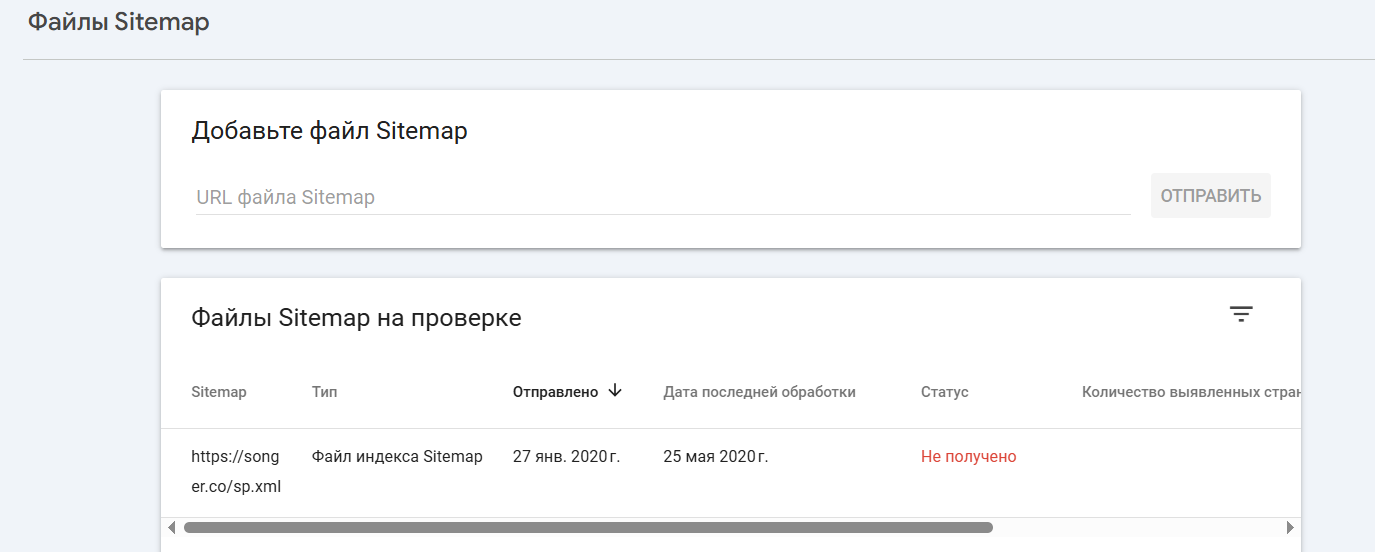Click the red Не получено status

(968, 457)
